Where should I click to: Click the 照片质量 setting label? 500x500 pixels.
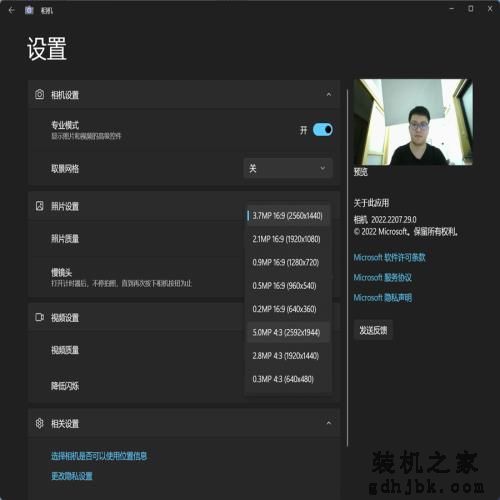(65, 239)
